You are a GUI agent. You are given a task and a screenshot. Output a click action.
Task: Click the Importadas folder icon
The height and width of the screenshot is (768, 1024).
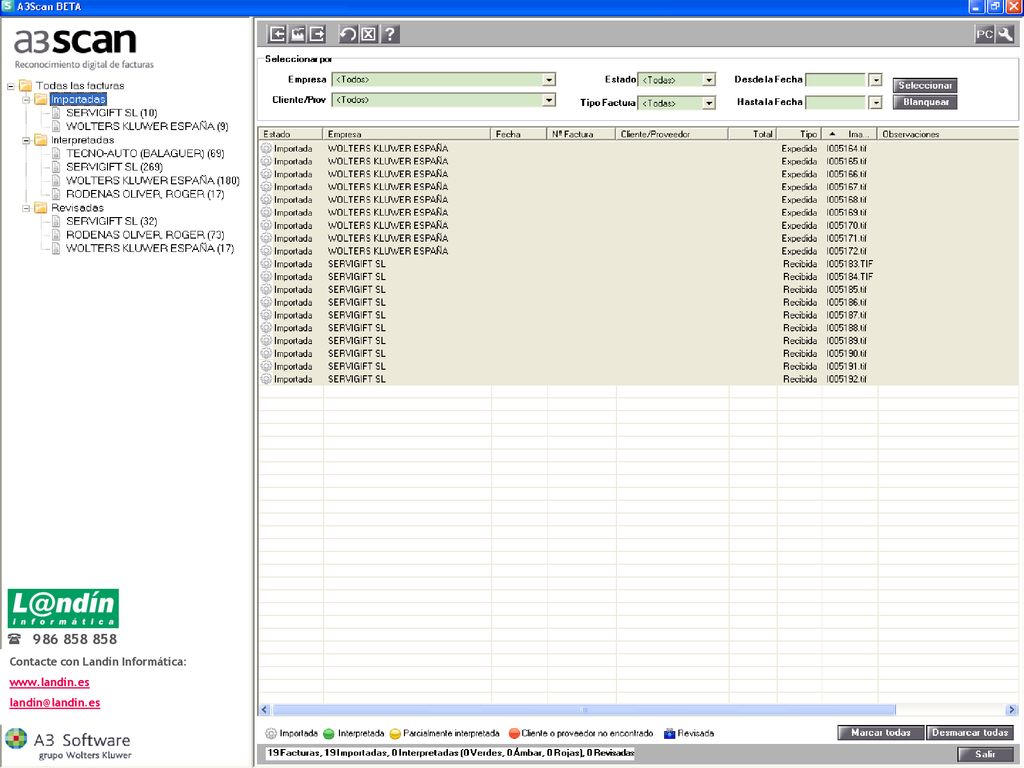coord(40,99)
